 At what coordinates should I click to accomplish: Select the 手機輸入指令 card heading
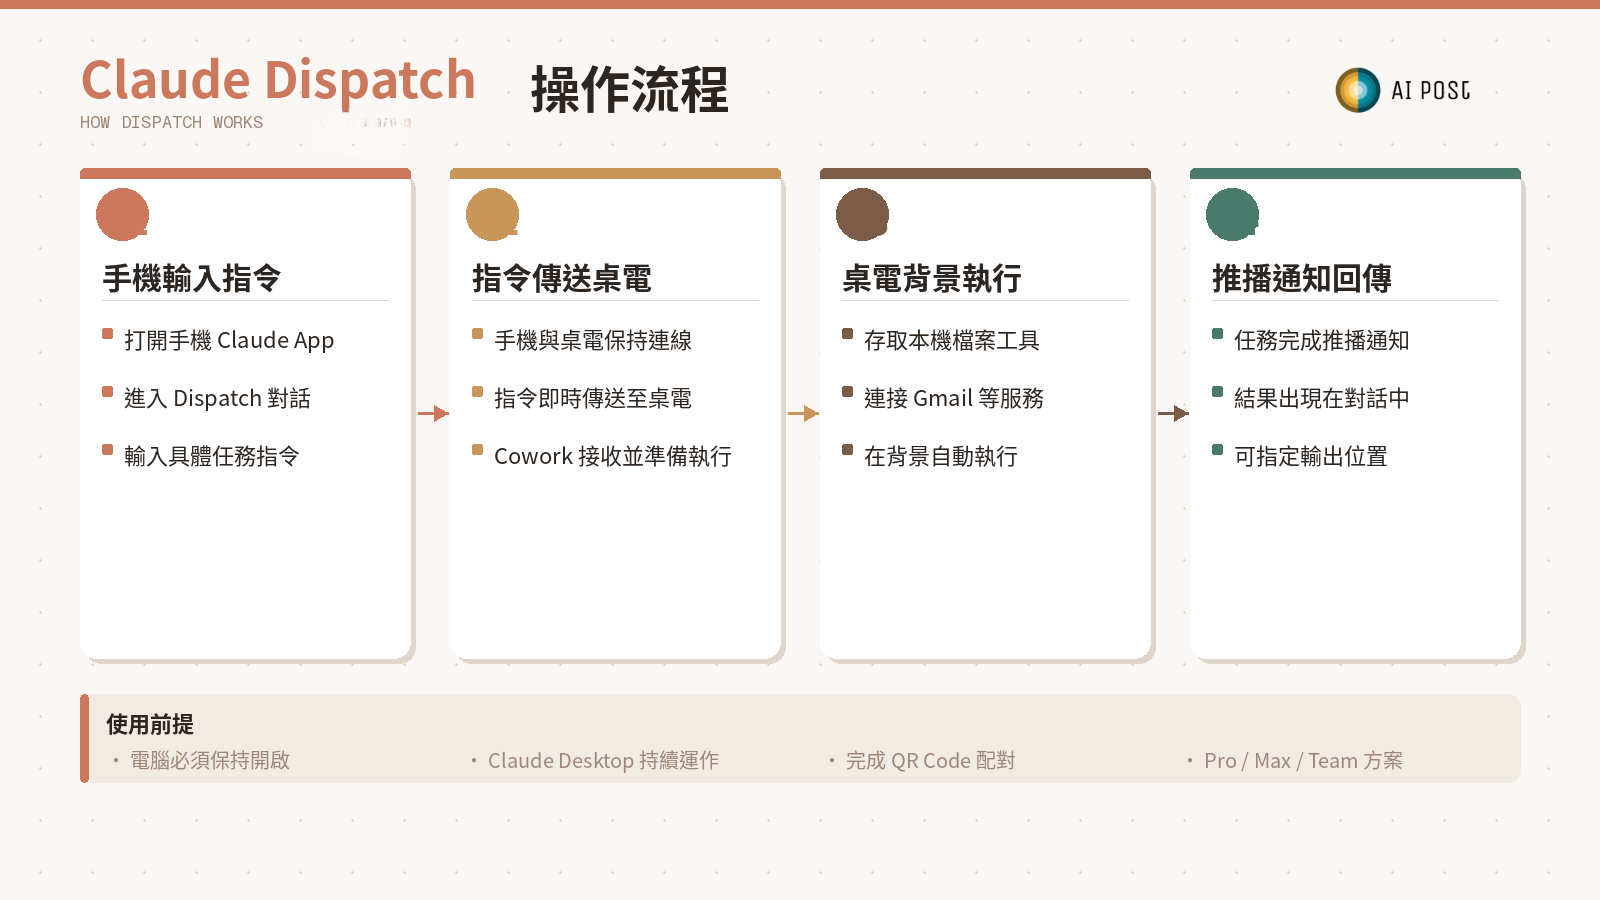(192, 278)
